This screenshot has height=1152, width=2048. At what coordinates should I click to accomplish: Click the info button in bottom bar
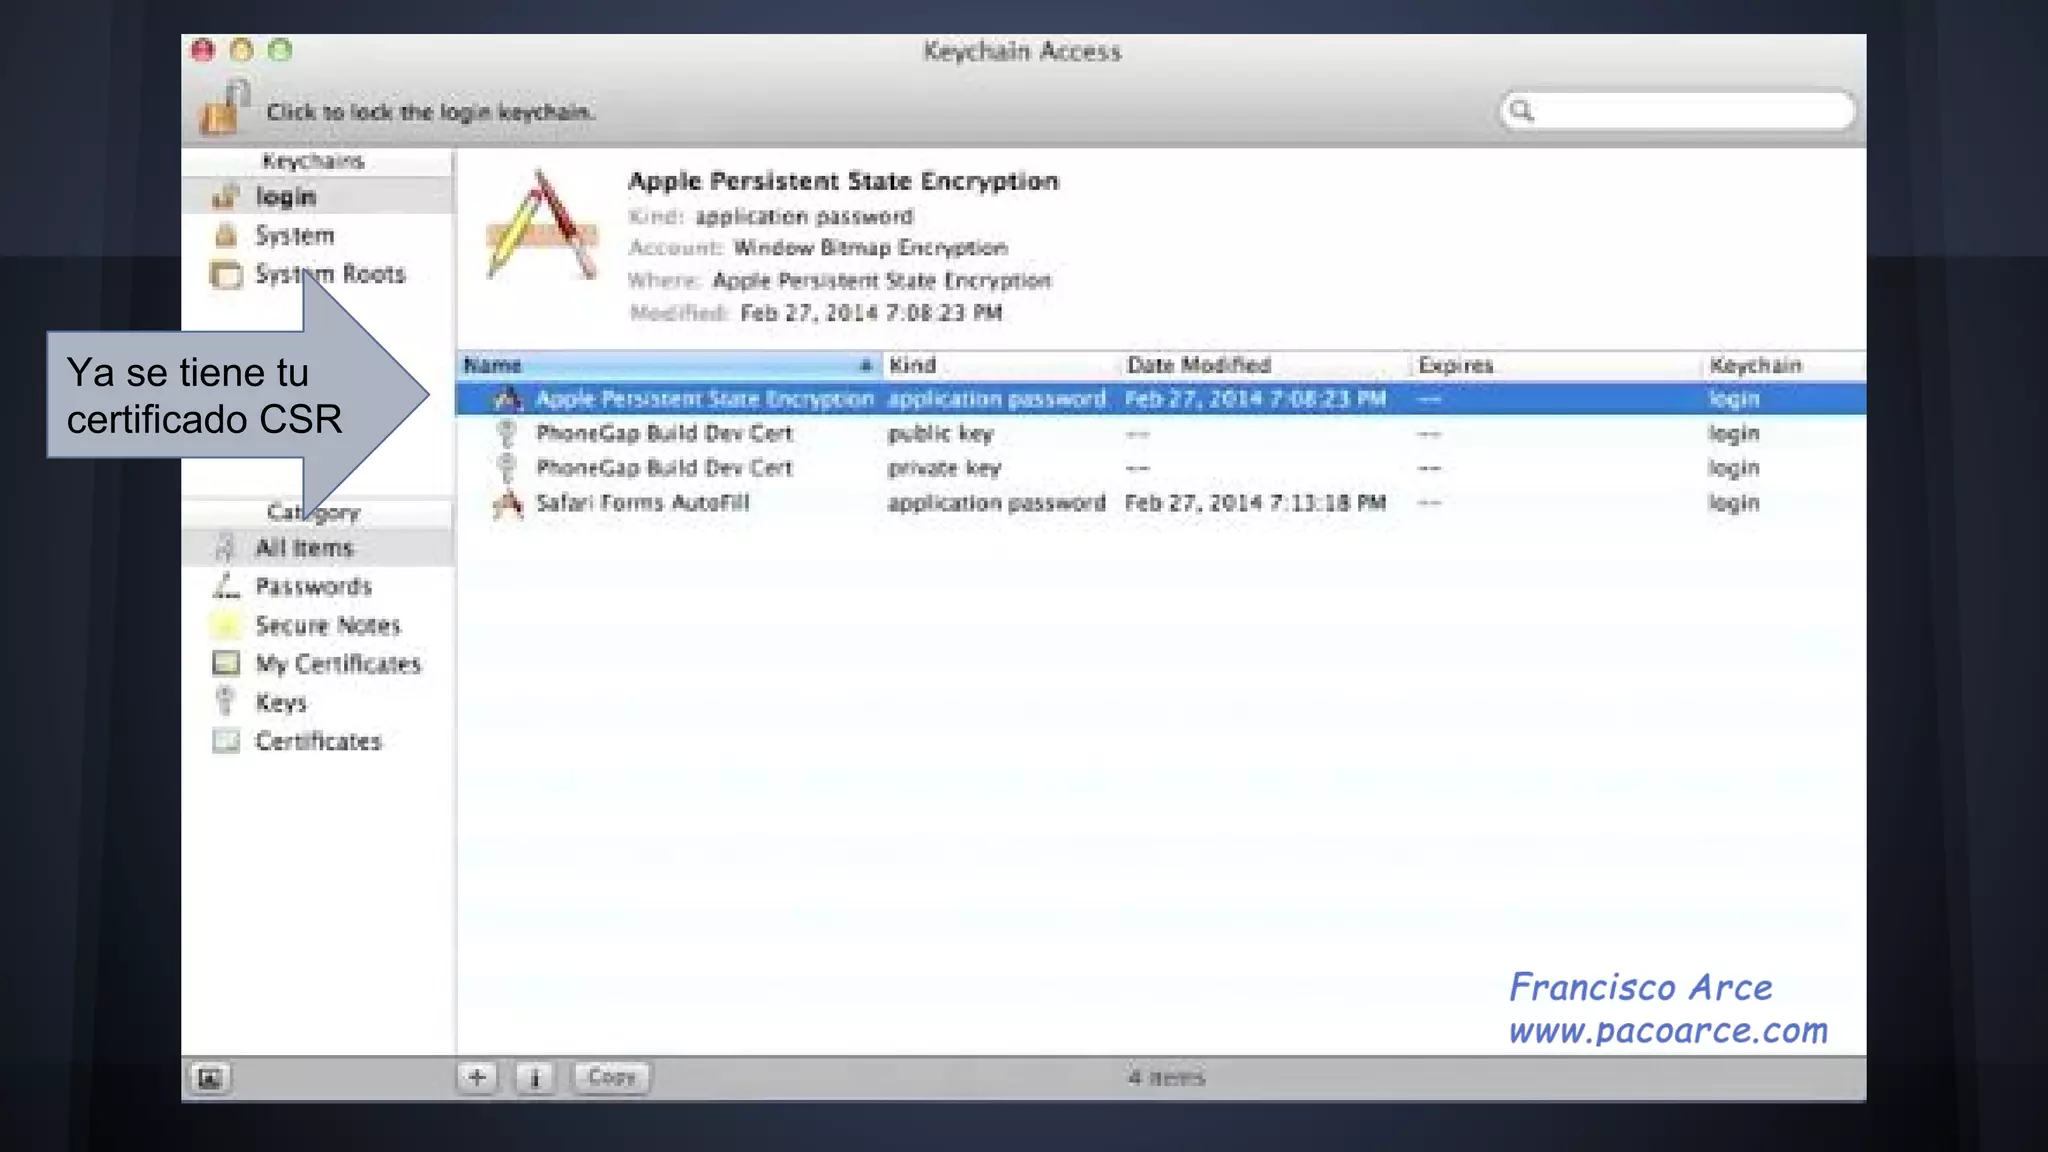click(535, 1078)
